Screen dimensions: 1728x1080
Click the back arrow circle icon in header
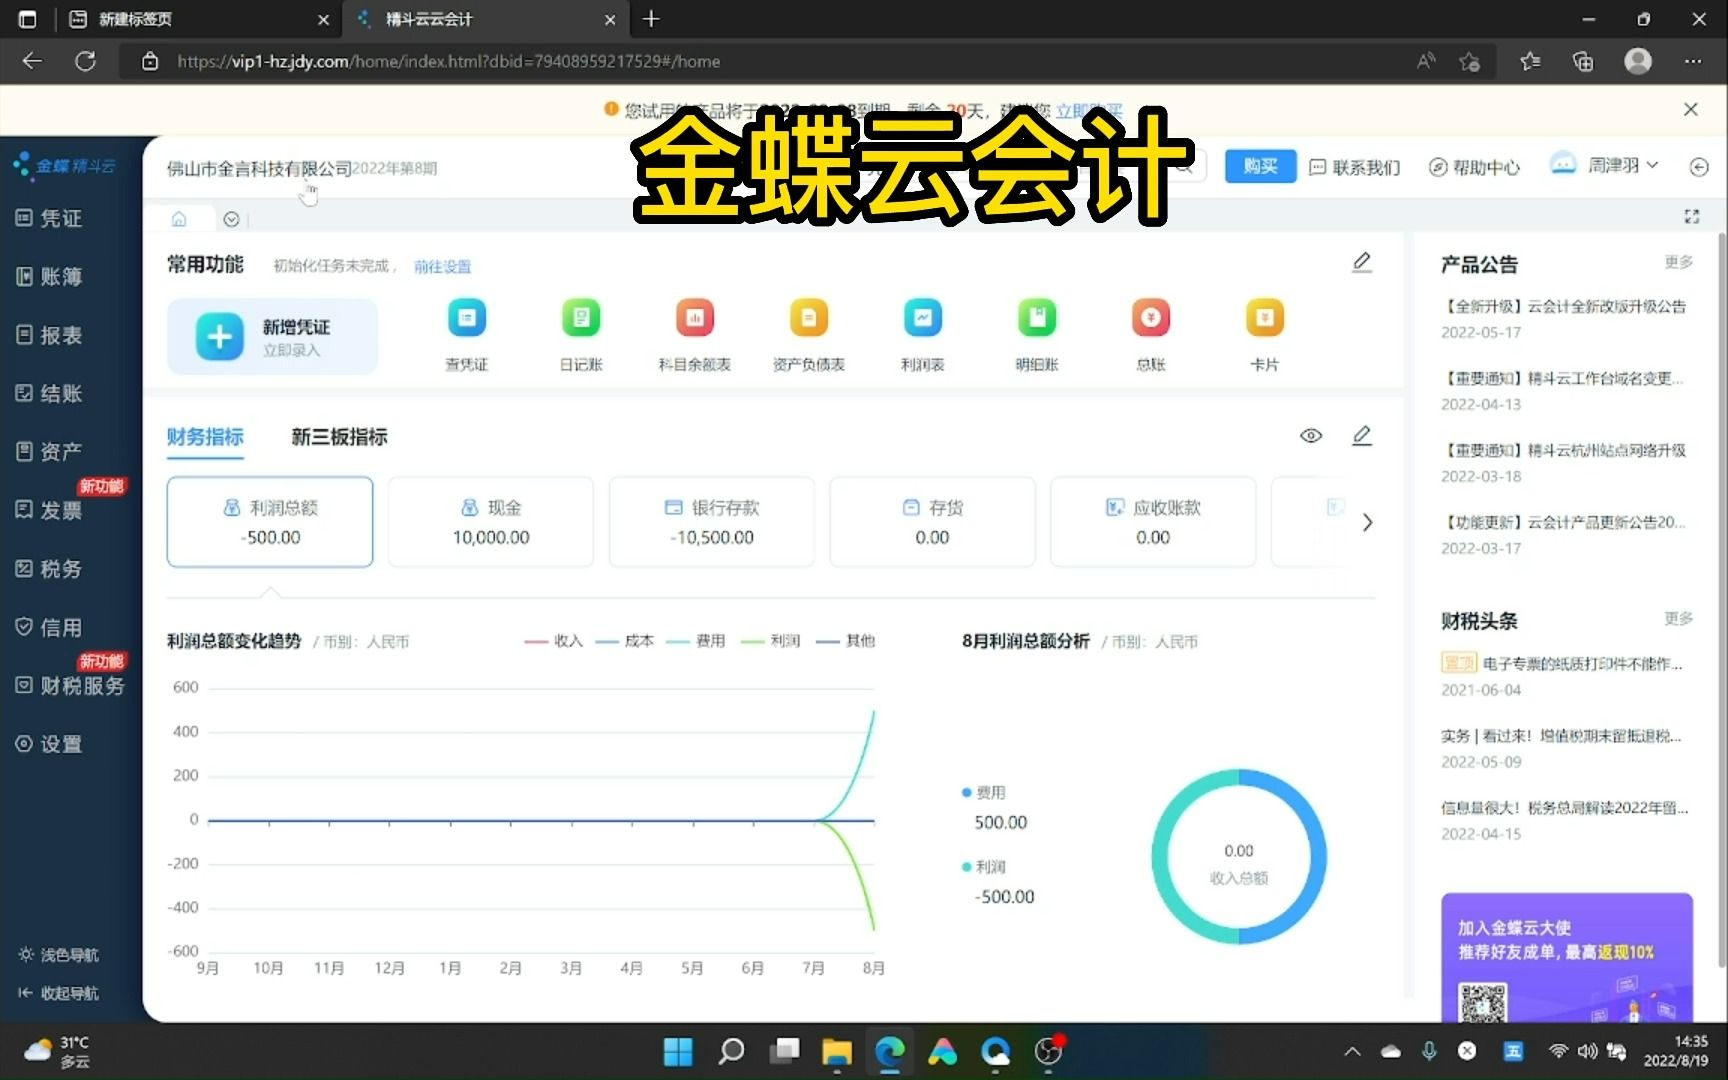point(1699,167)
